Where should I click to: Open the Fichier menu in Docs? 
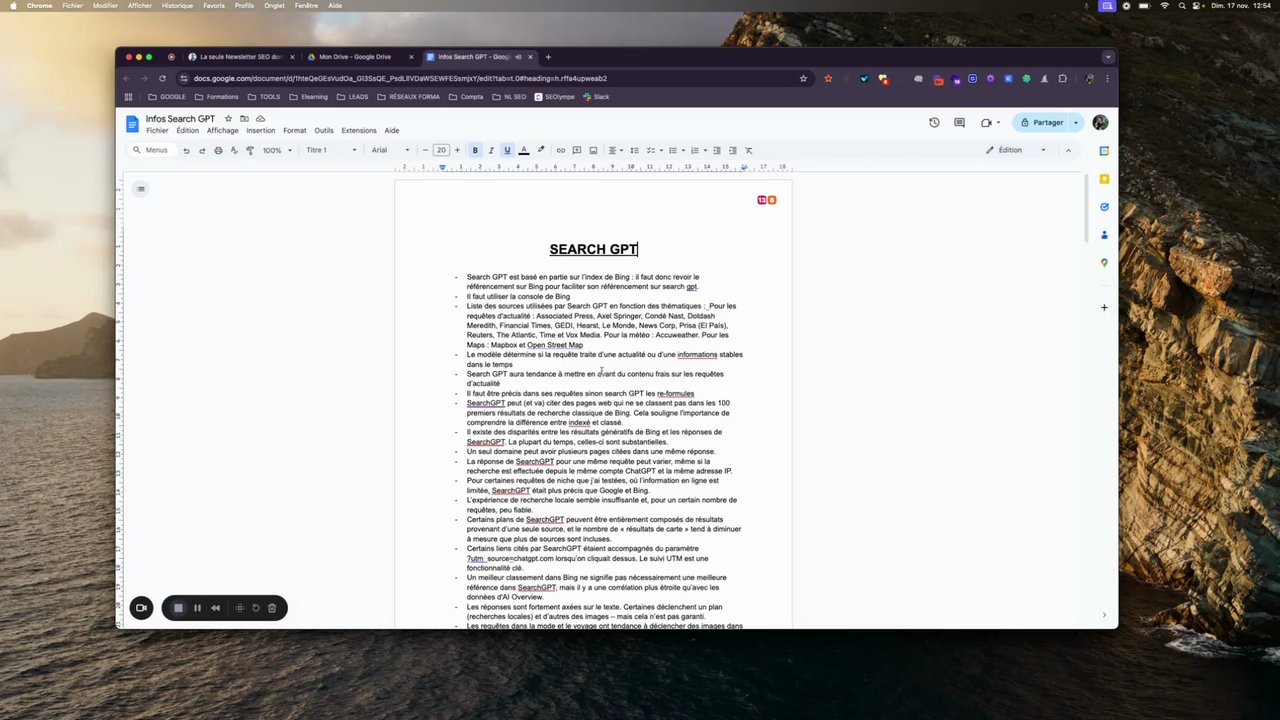pyautogui.click(x=157, y=131)
